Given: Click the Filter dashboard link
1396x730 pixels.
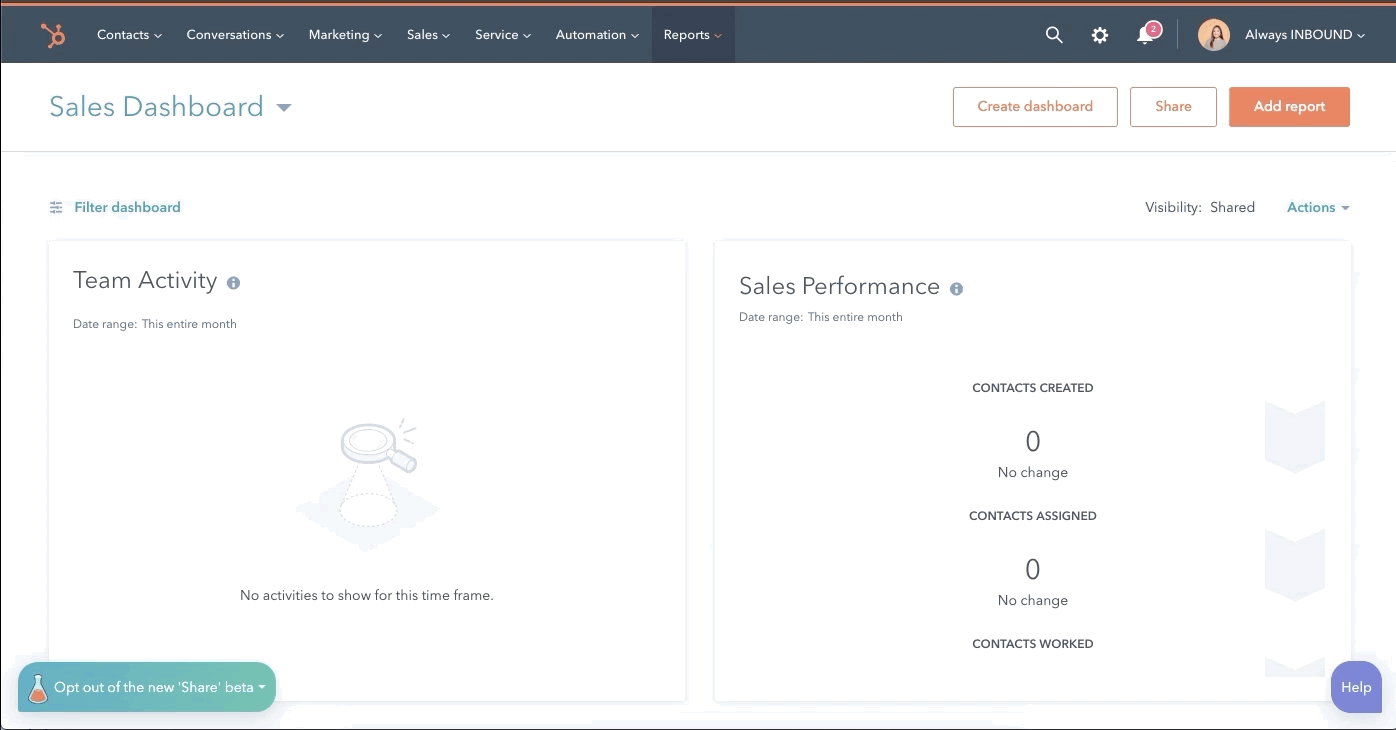Looking at the screenshot, I should pyautogui.click(x=127, y=208).
